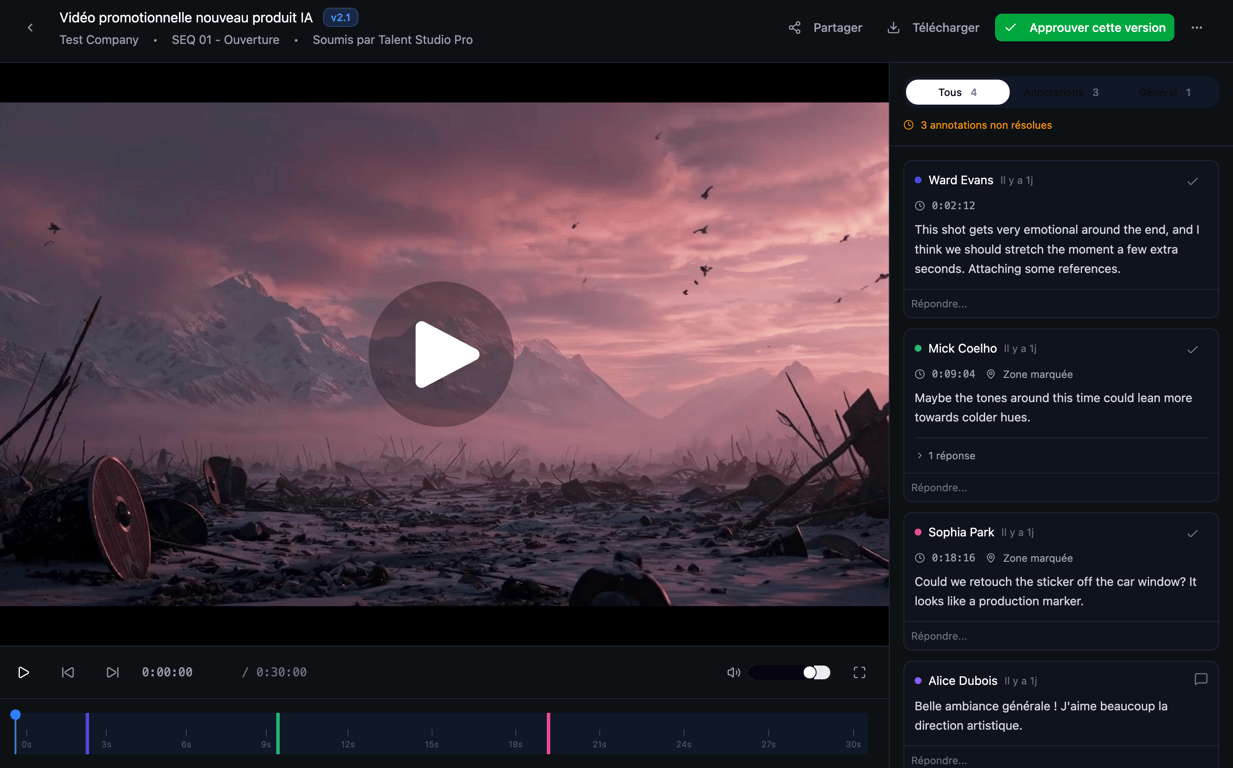This screenshot has width=1233, height=768.
Task: Click the Ward Evans author name
Action: click(x=960, y=180)
